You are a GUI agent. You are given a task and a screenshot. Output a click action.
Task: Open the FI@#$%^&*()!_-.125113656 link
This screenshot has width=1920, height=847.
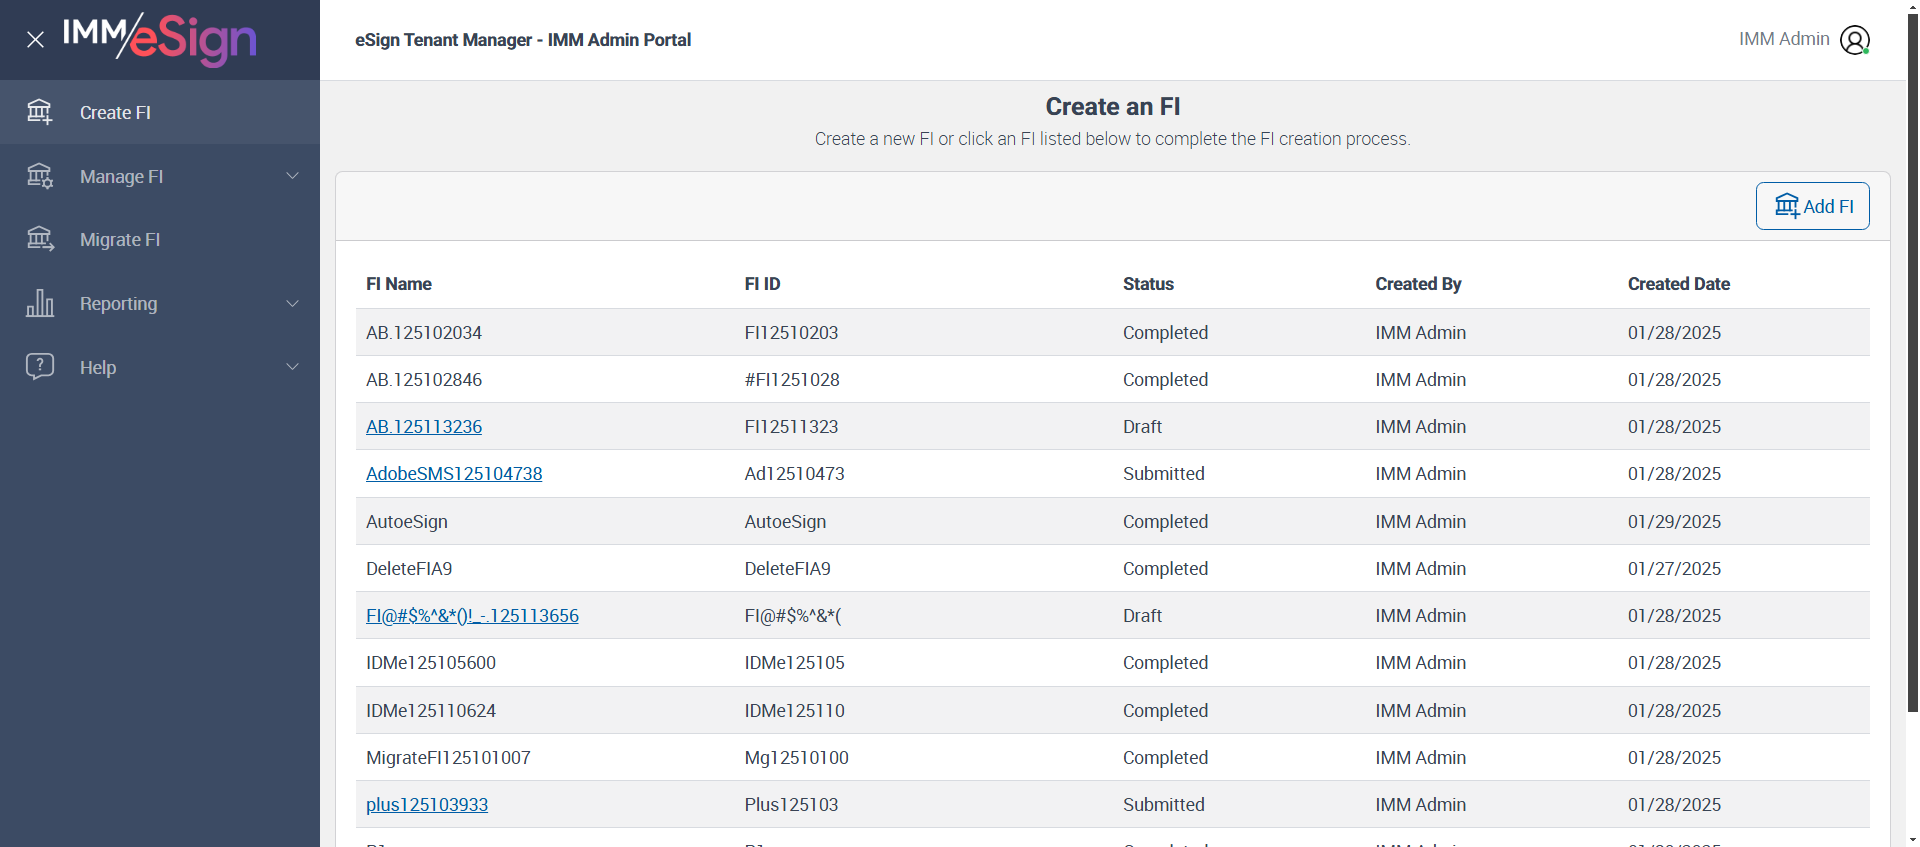[x=472, y=616]
